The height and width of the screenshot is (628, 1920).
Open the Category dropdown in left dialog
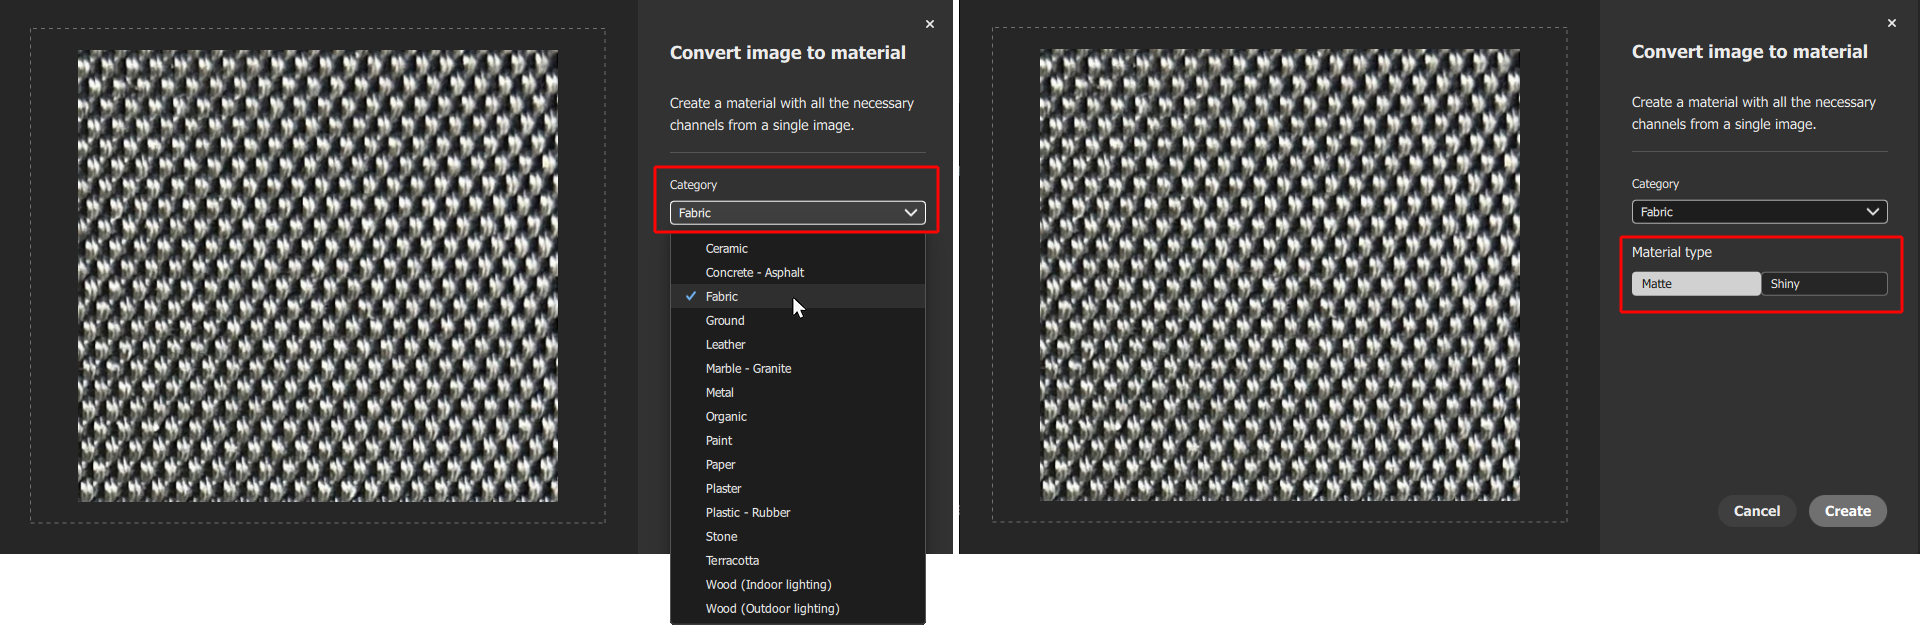797,213
